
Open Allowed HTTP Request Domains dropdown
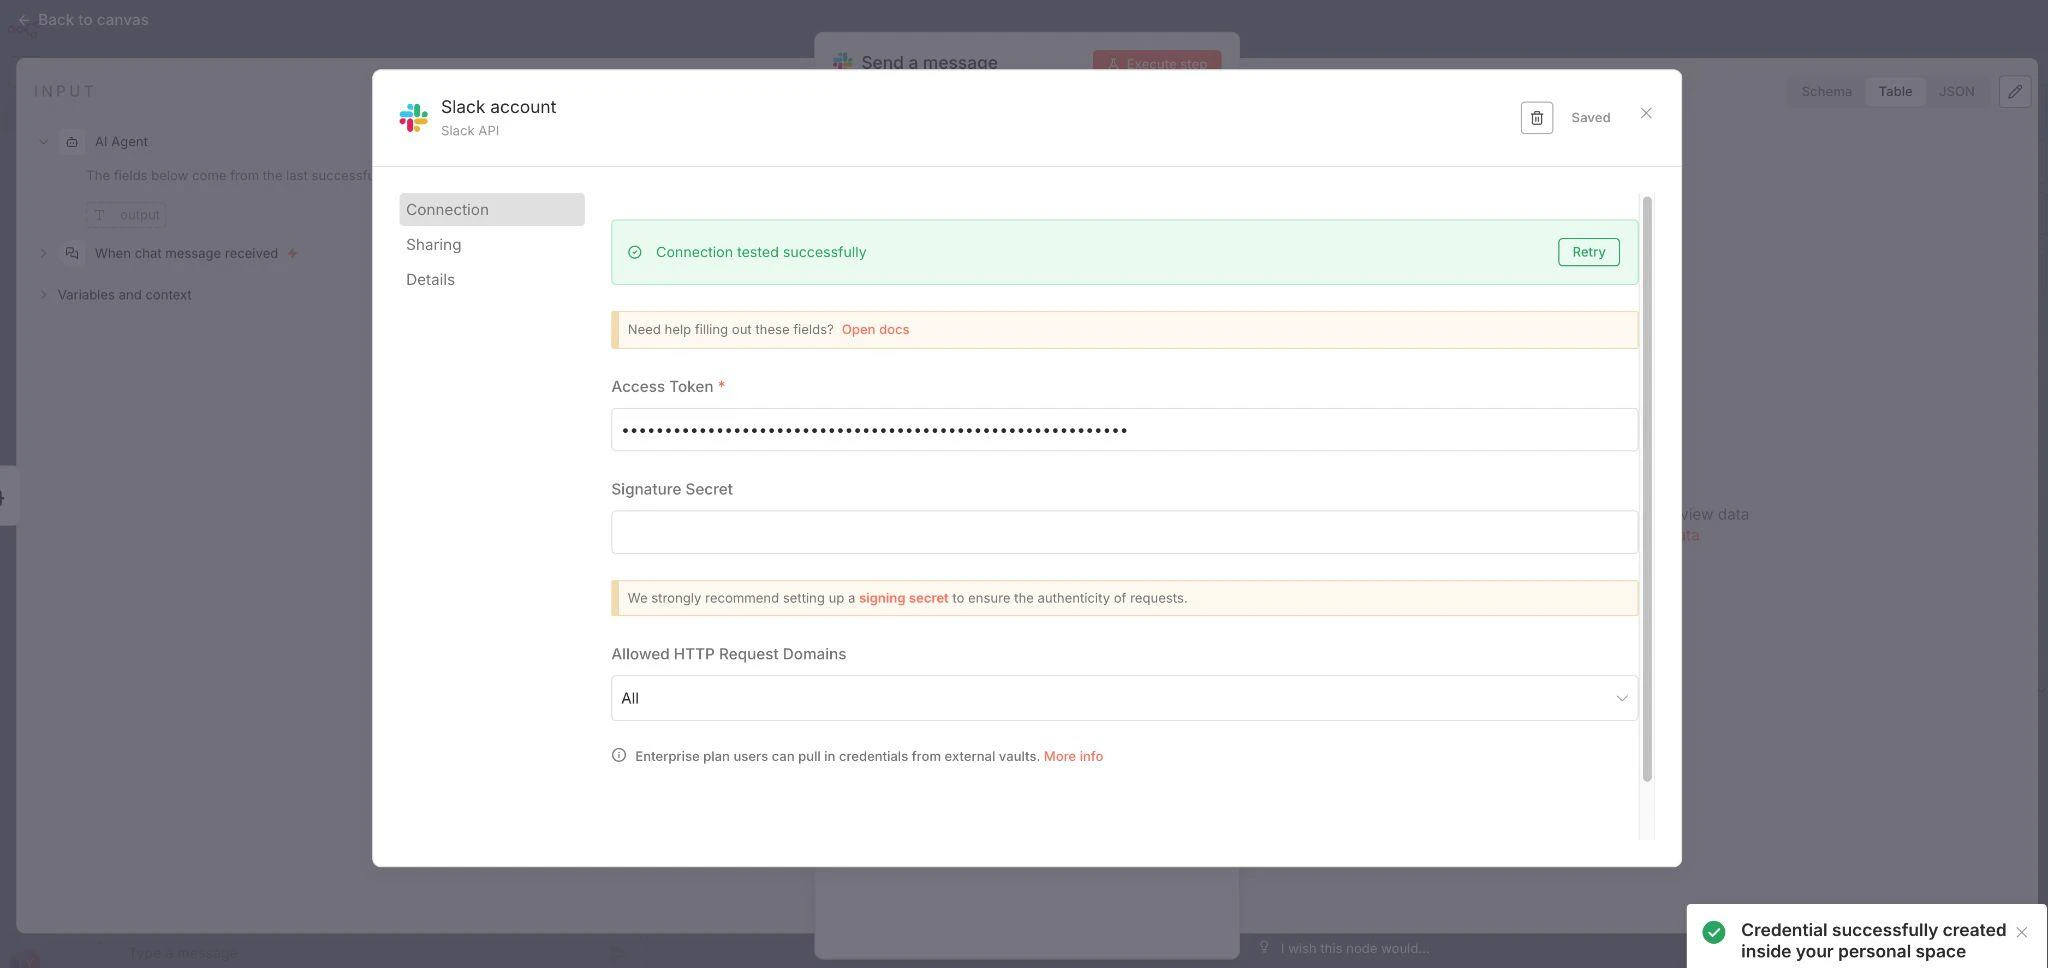click(1124, 698)
